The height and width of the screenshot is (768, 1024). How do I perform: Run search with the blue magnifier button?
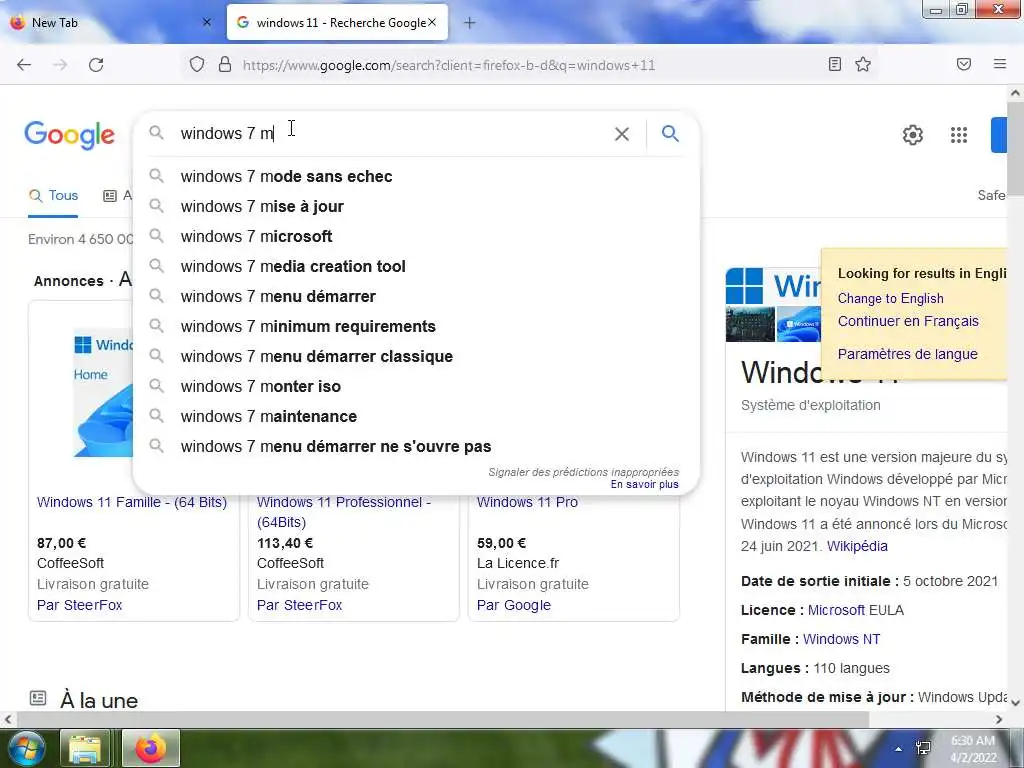point(670,134)
